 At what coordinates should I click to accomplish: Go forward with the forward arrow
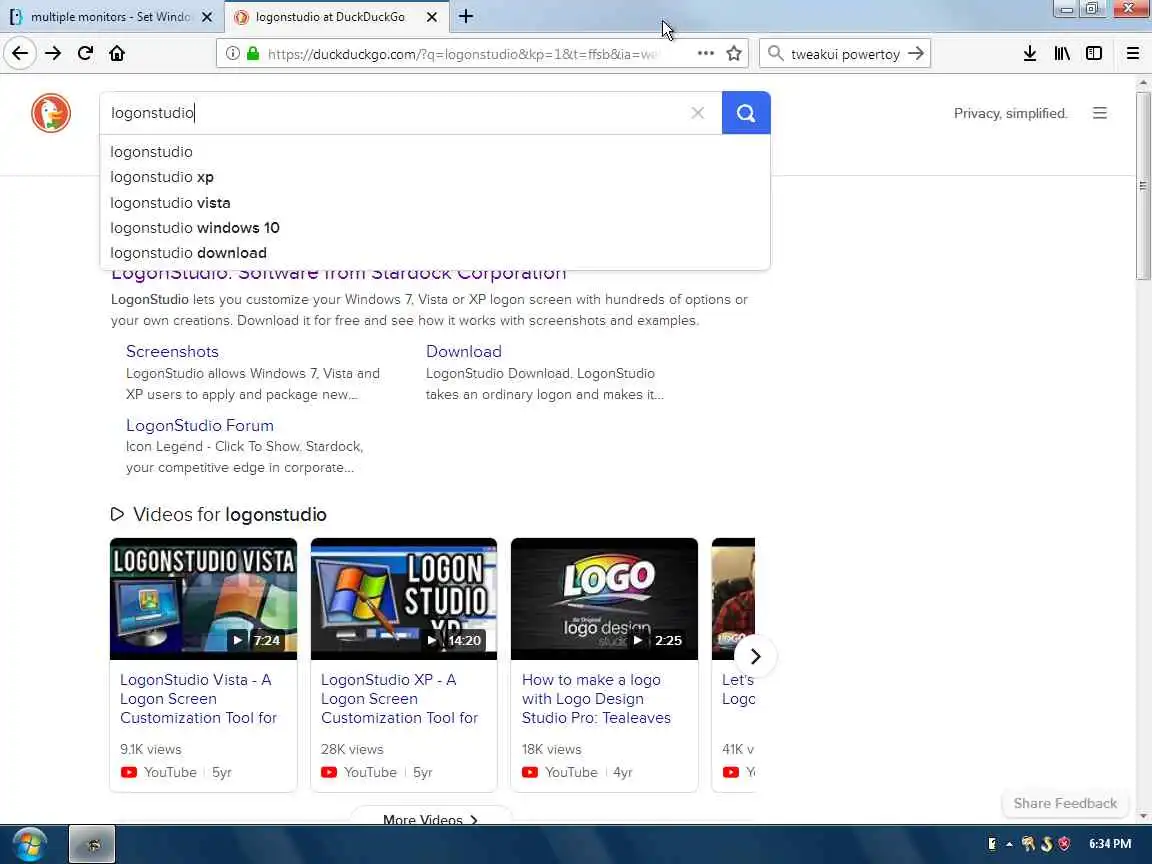tap(53, 54)
